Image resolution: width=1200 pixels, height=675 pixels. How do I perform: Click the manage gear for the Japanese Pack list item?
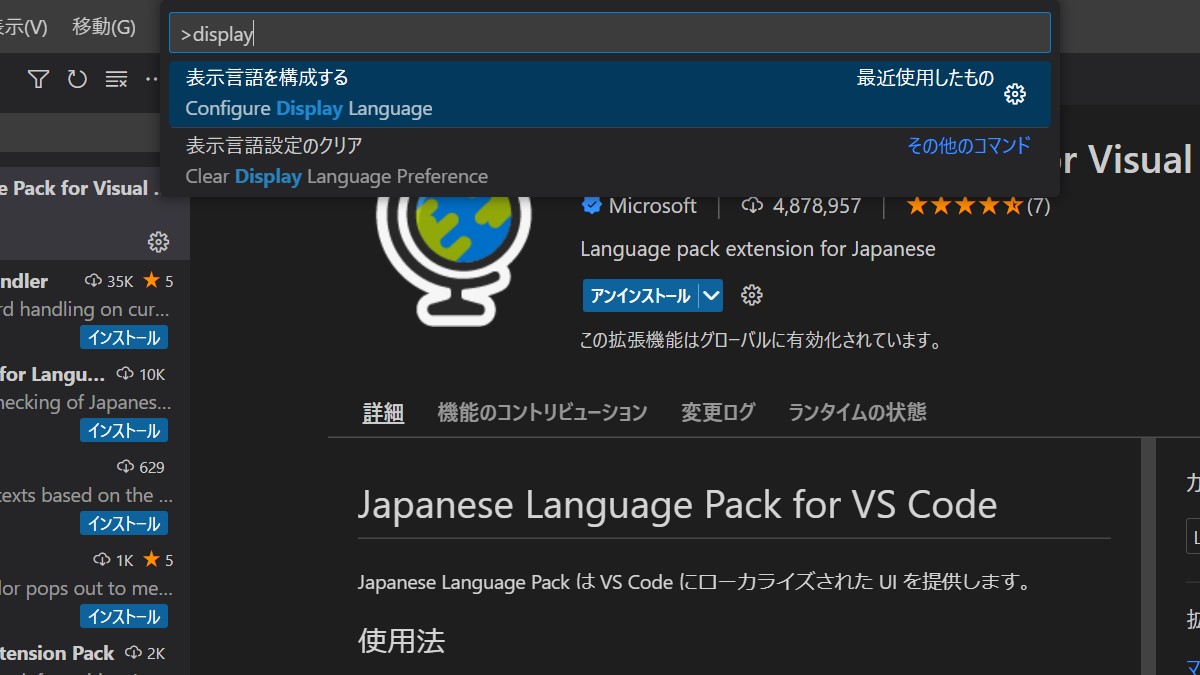tap(158, 241)
